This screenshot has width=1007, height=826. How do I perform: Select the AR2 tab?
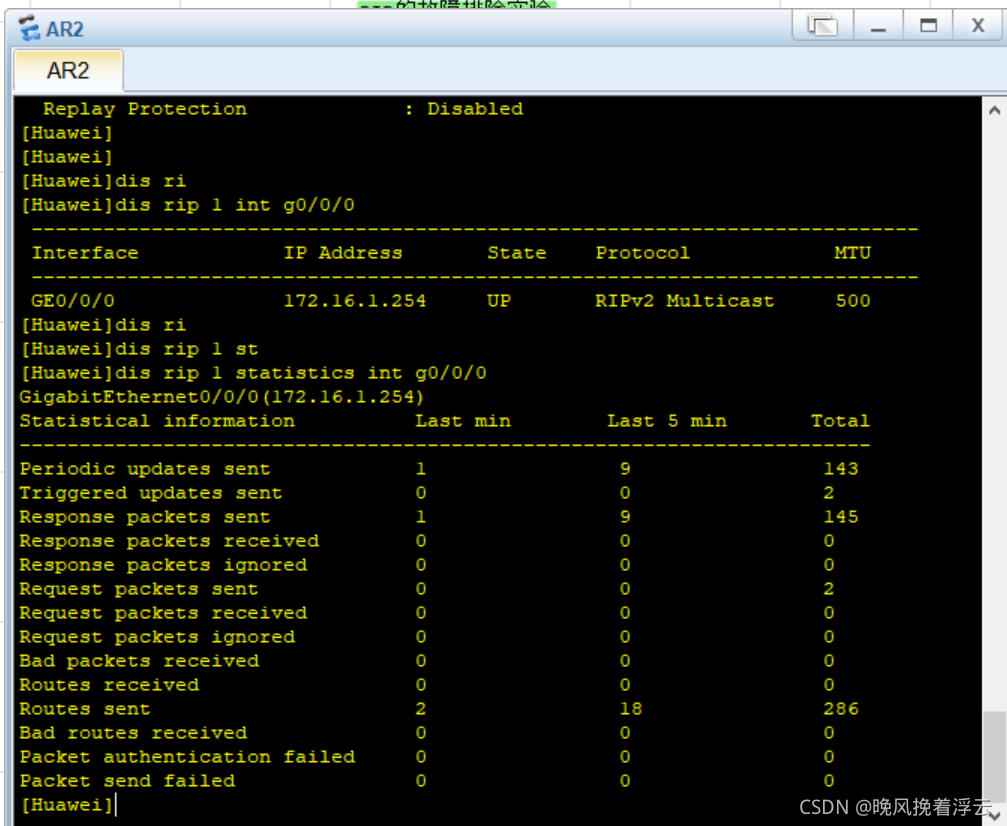tap(68, 71)
